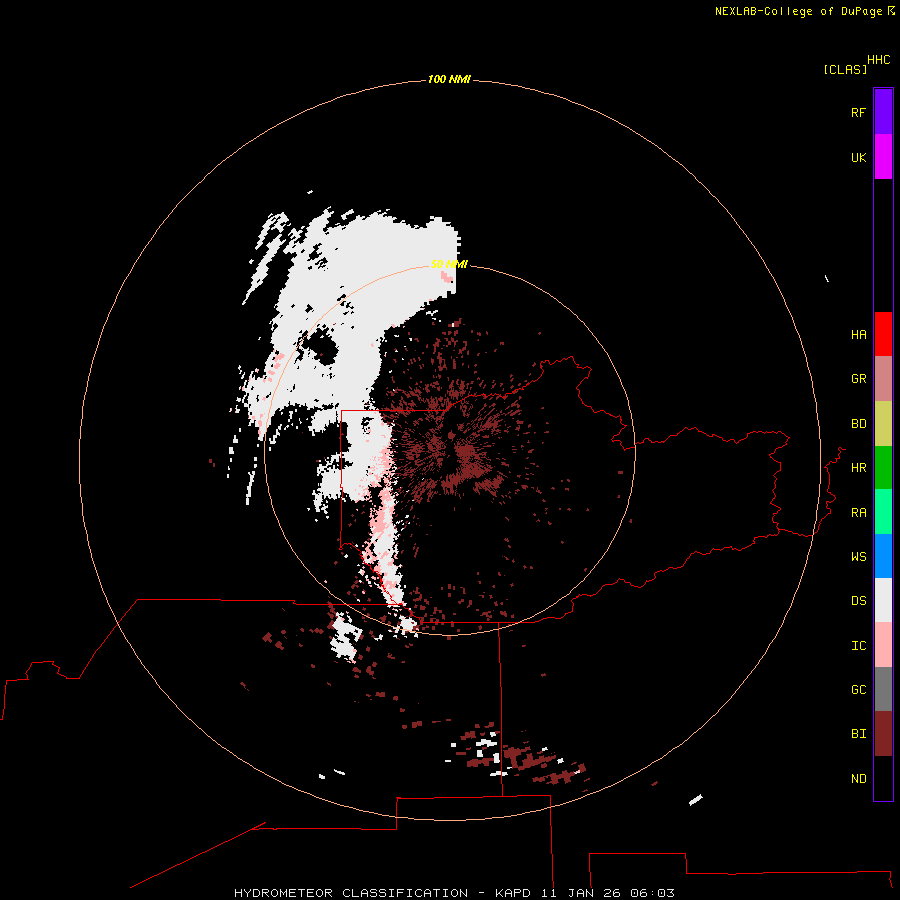This screenshot has height=900, width=900.
Task: Click the 100 NMI range ring label
Action: (x=449, y=79)
